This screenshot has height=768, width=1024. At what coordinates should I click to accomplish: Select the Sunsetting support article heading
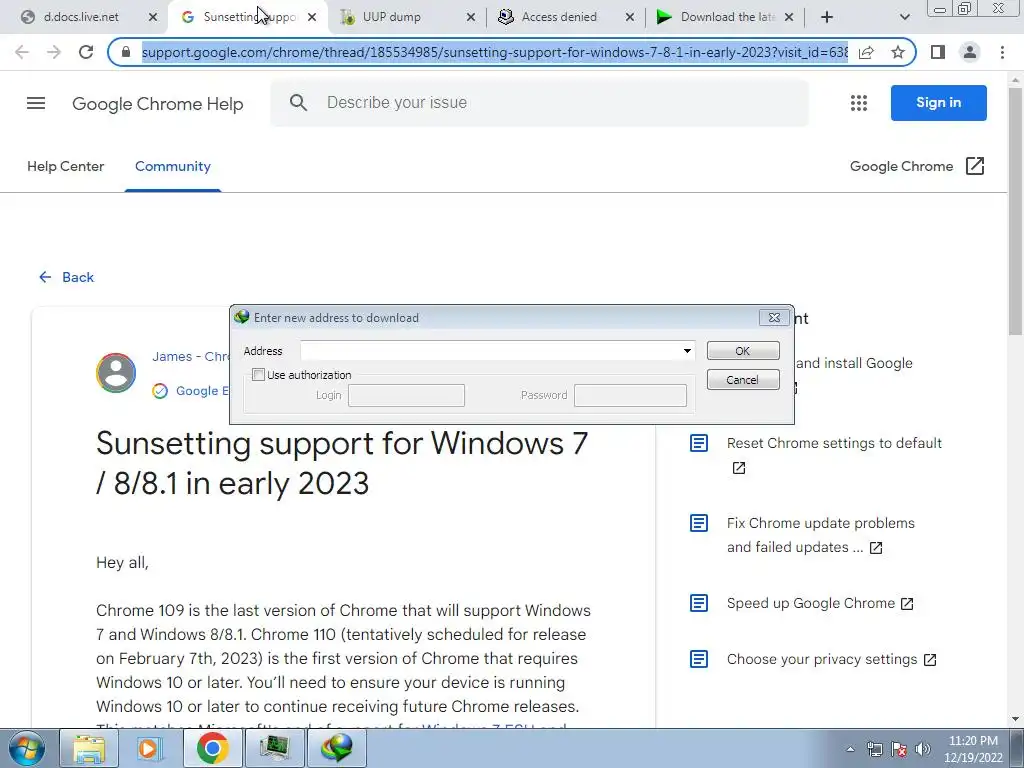[342, 463]
